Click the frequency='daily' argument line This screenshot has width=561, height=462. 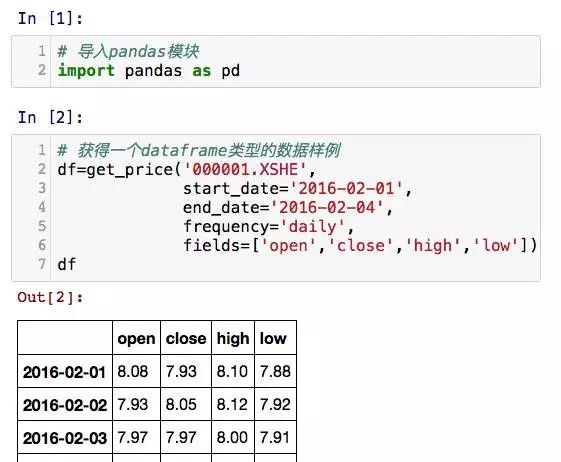268,227
